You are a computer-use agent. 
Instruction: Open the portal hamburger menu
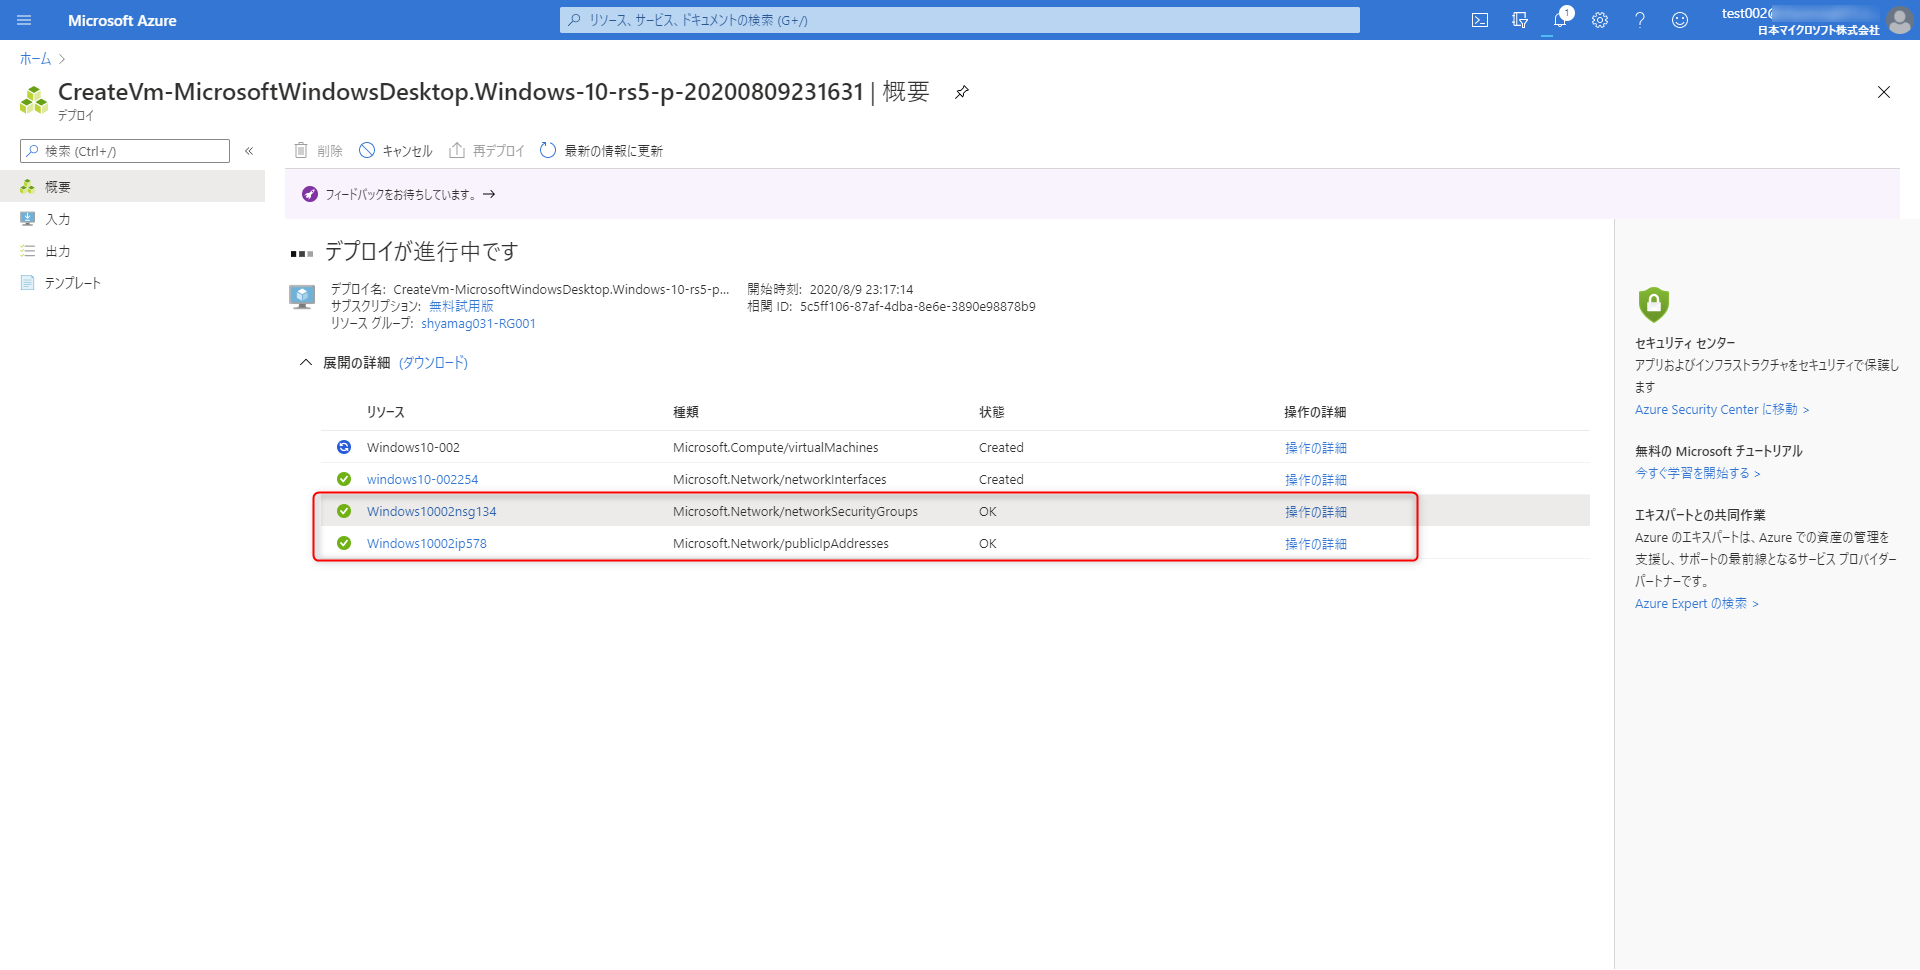(x=24, y=20)
